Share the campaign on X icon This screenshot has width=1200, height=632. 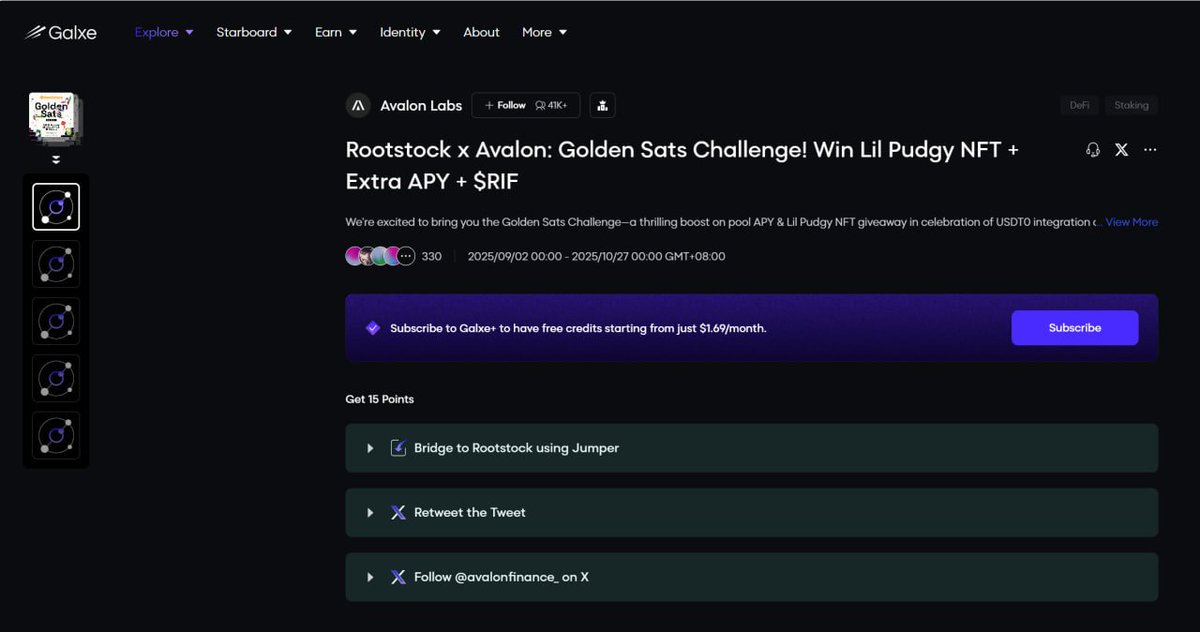(x=1121, y=149)
